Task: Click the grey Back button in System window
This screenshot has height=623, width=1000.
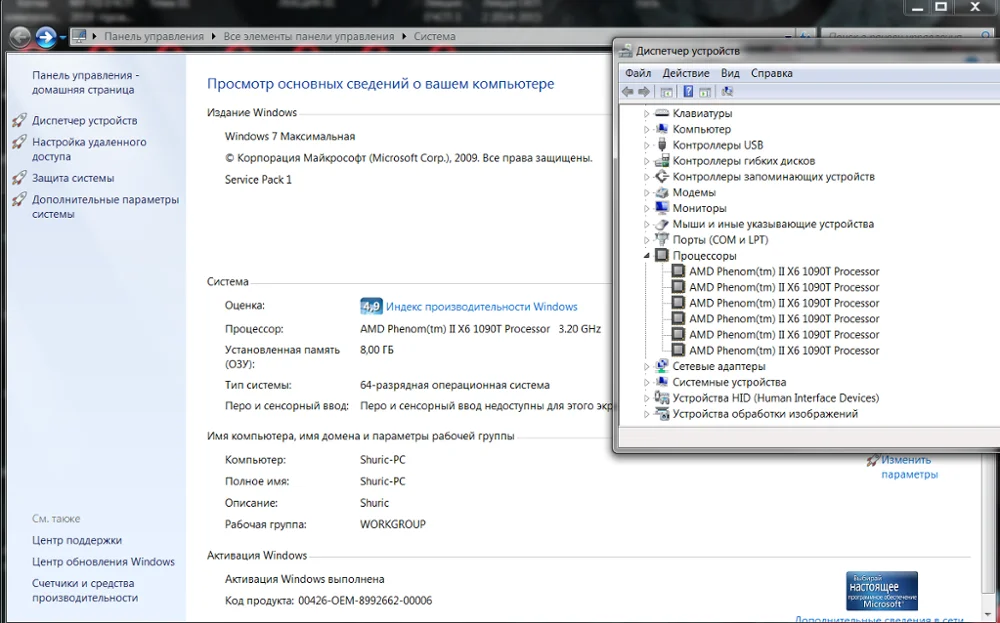Action: pos(20,37)
